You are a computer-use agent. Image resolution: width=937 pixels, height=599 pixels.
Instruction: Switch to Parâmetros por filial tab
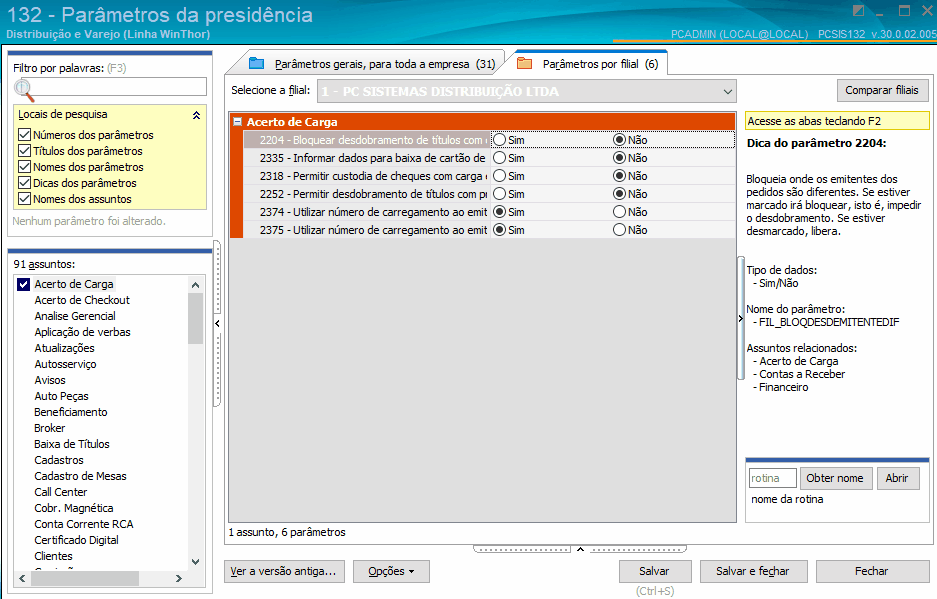tap(600, 64)
